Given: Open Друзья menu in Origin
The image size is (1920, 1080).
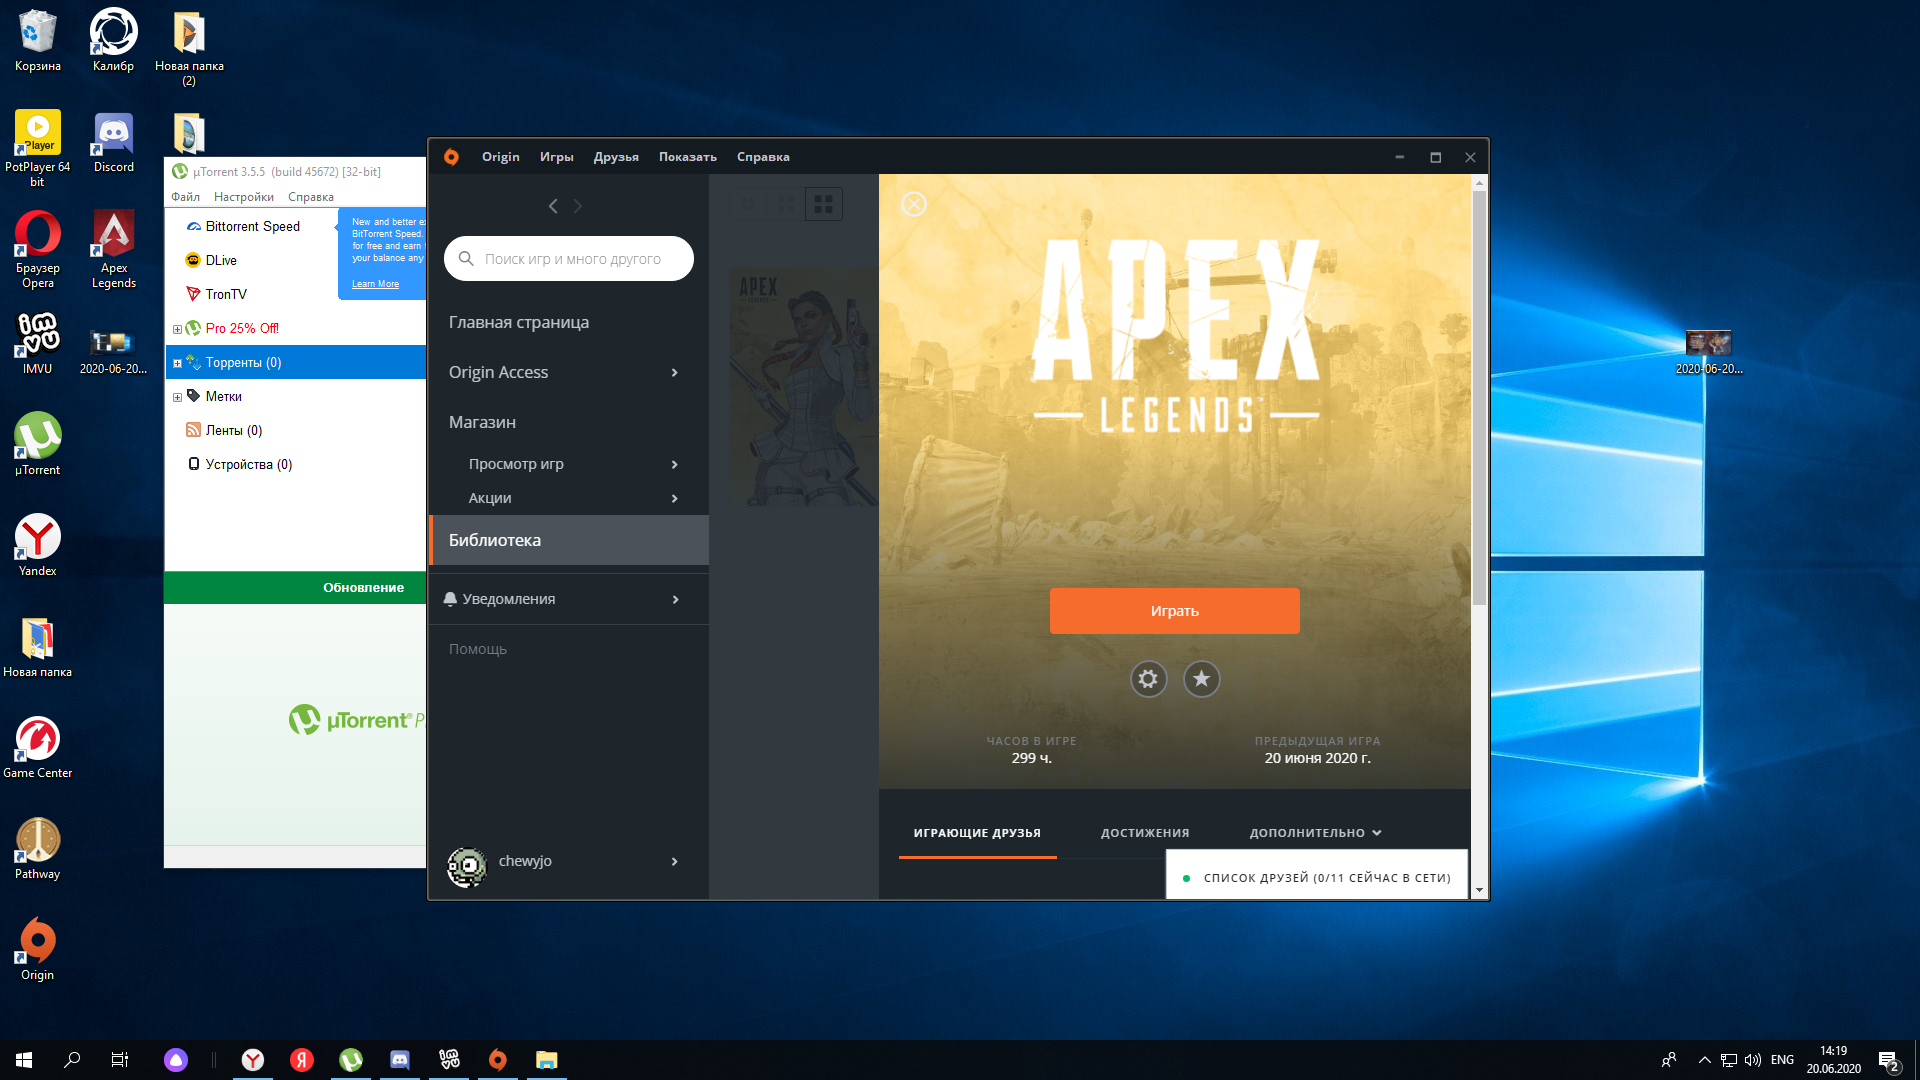Looking at the screenshot, I should [x=616, y=157].
